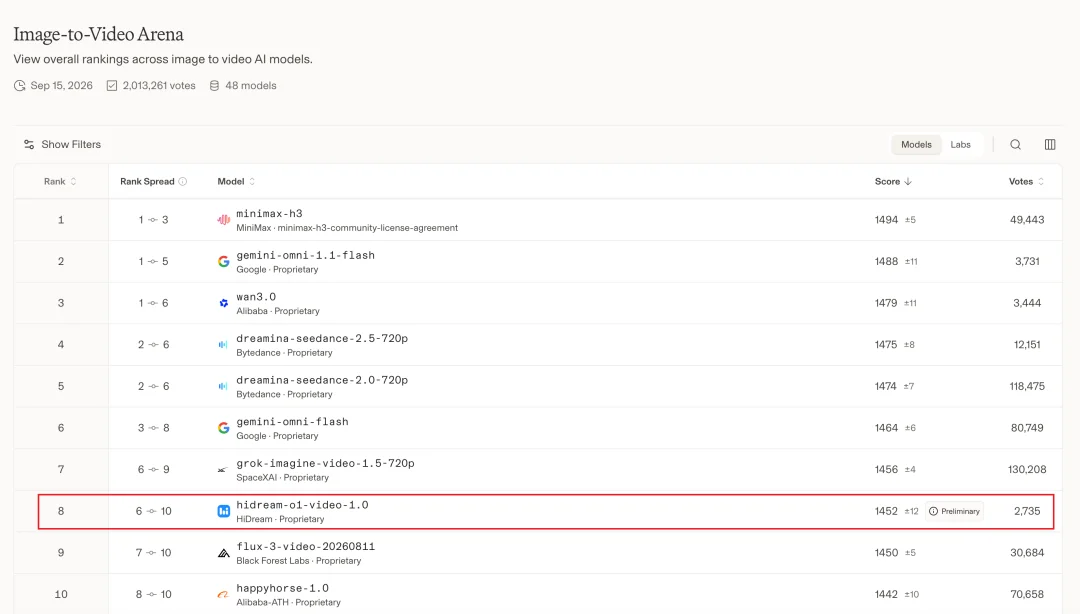Switch to the Labs tab
The width and height of the screenshot is (1080, 614).
[960, 145]
